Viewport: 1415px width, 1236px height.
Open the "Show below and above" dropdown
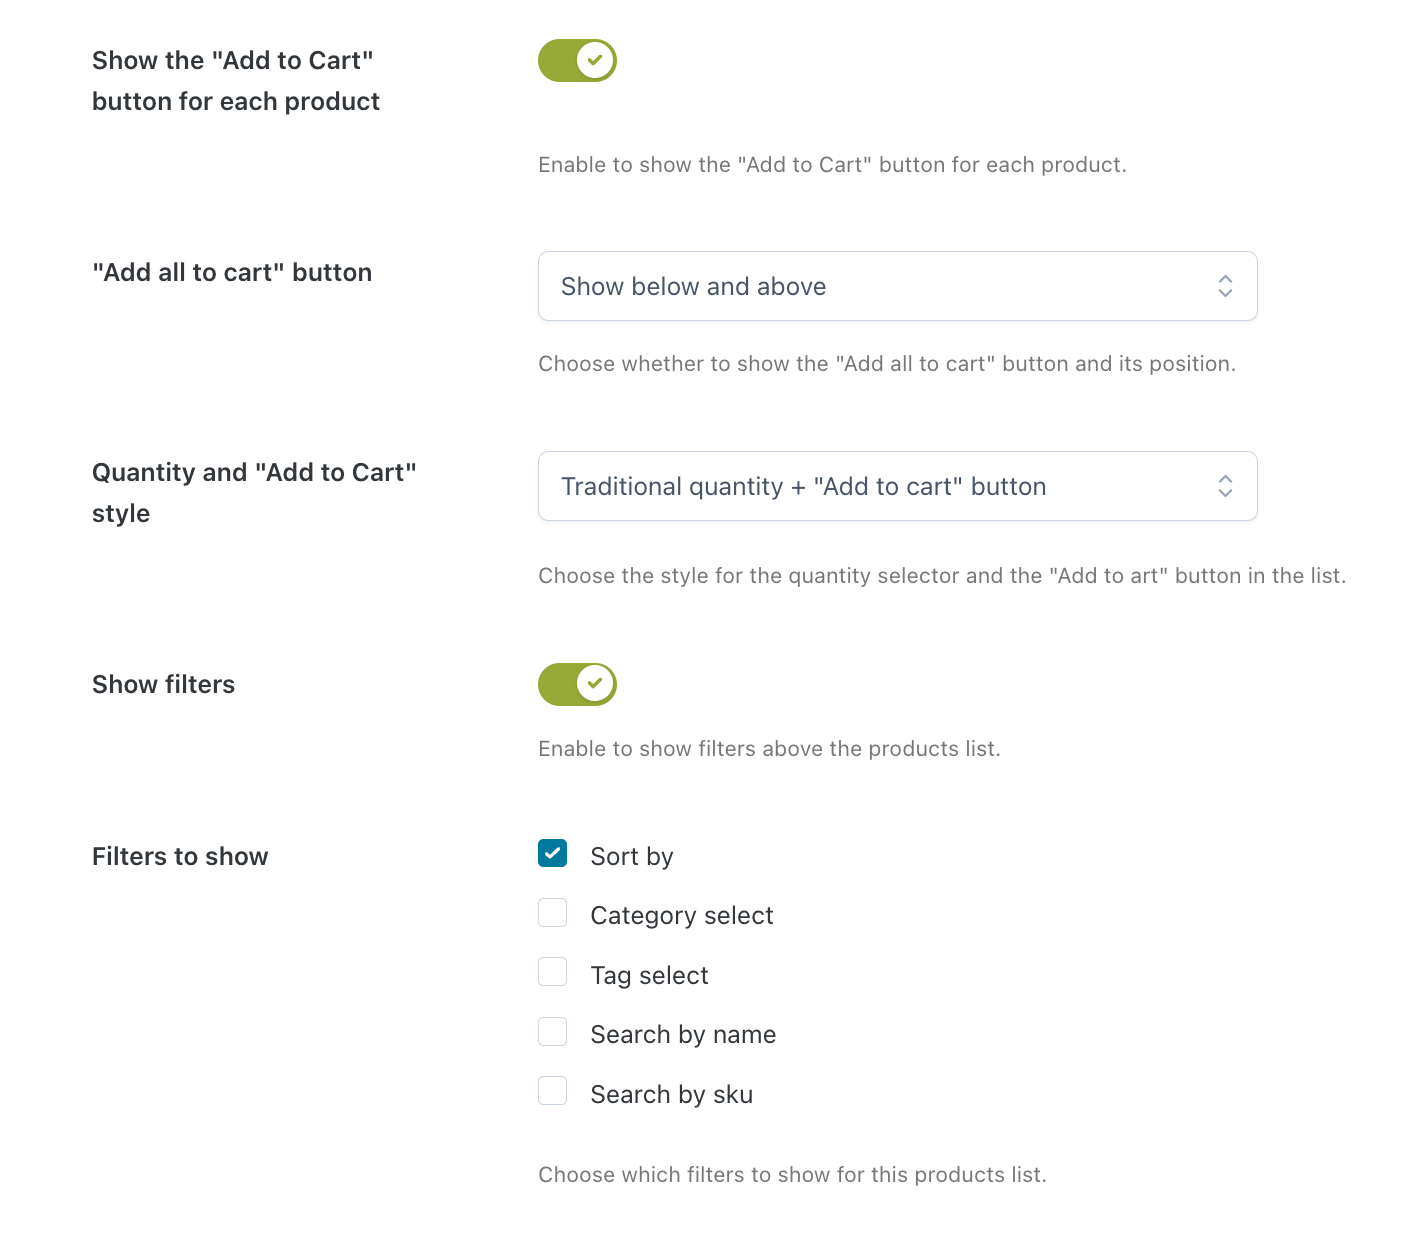(897, 286)
